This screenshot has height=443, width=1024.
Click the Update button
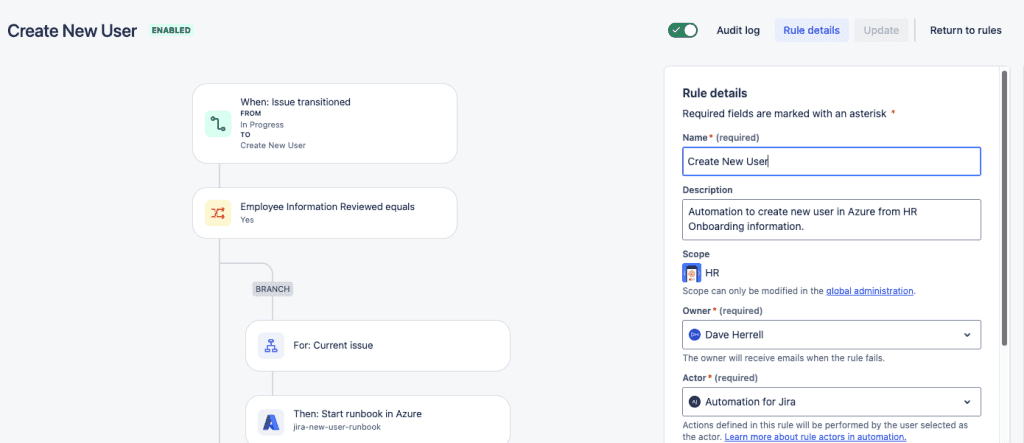click(881, 30)
